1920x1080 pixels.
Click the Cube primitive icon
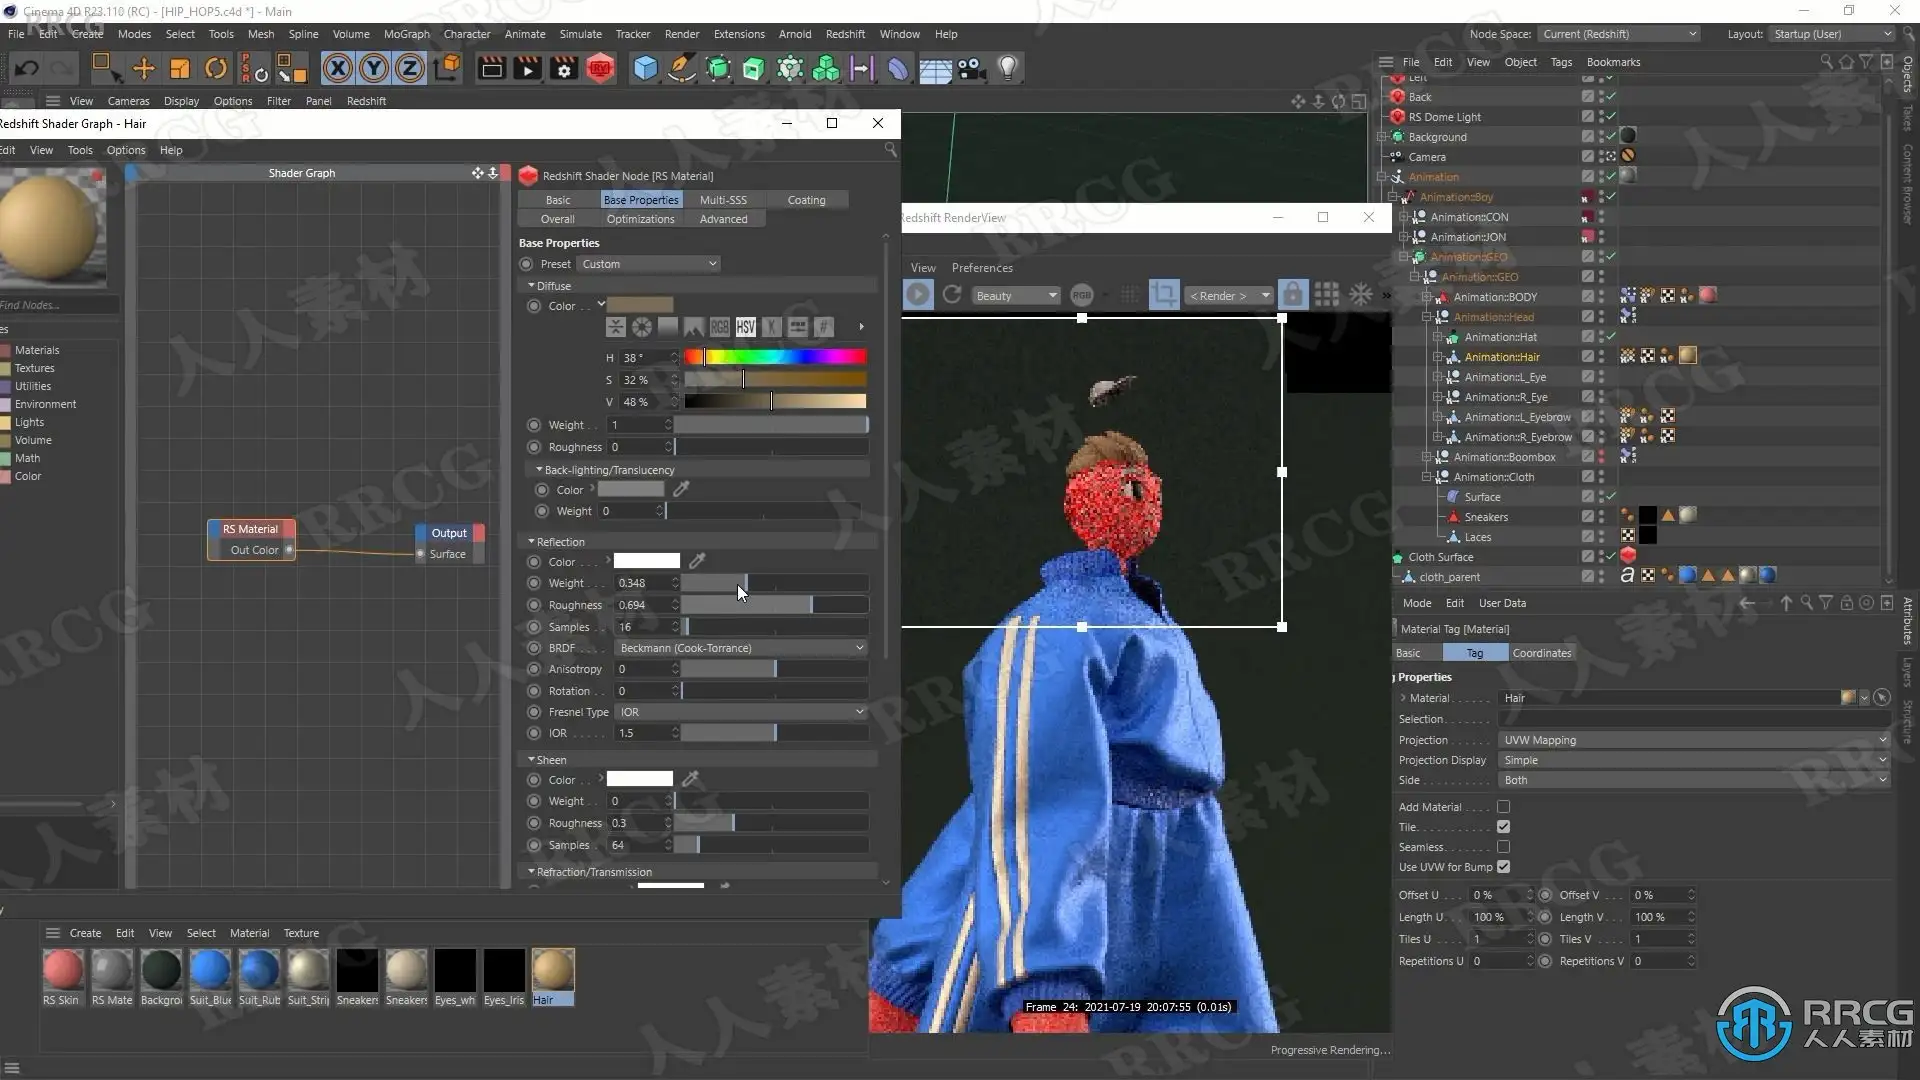pos(645,68)
